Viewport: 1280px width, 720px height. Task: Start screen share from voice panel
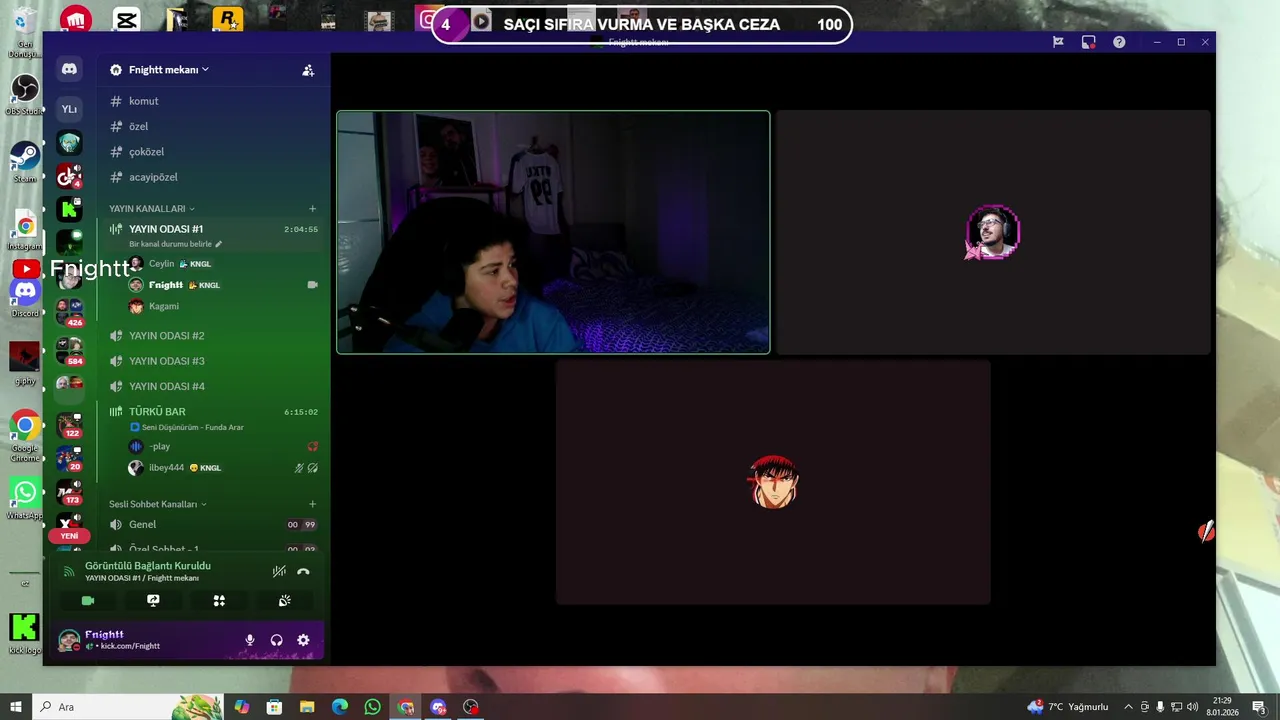(153, 600)
